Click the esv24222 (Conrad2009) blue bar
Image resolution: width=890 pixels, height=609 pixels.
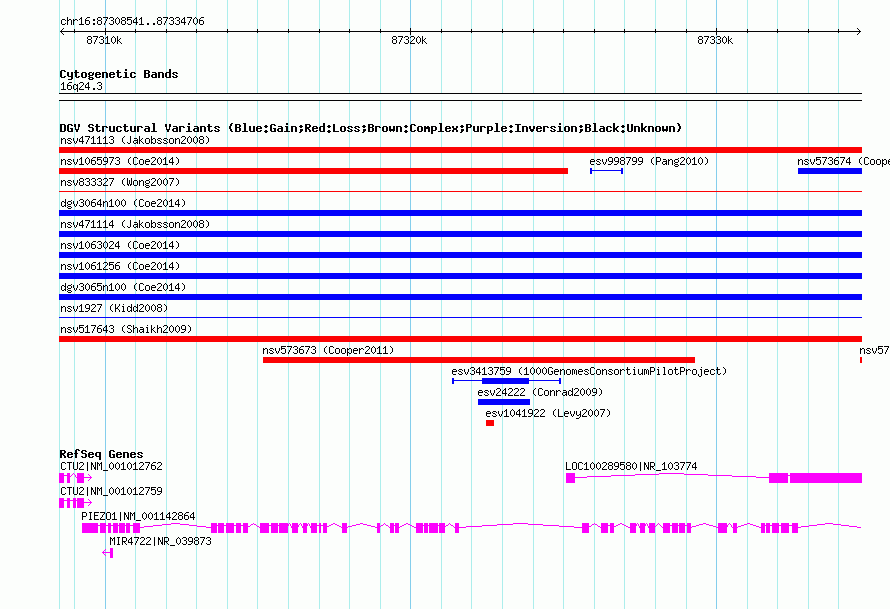504,402
